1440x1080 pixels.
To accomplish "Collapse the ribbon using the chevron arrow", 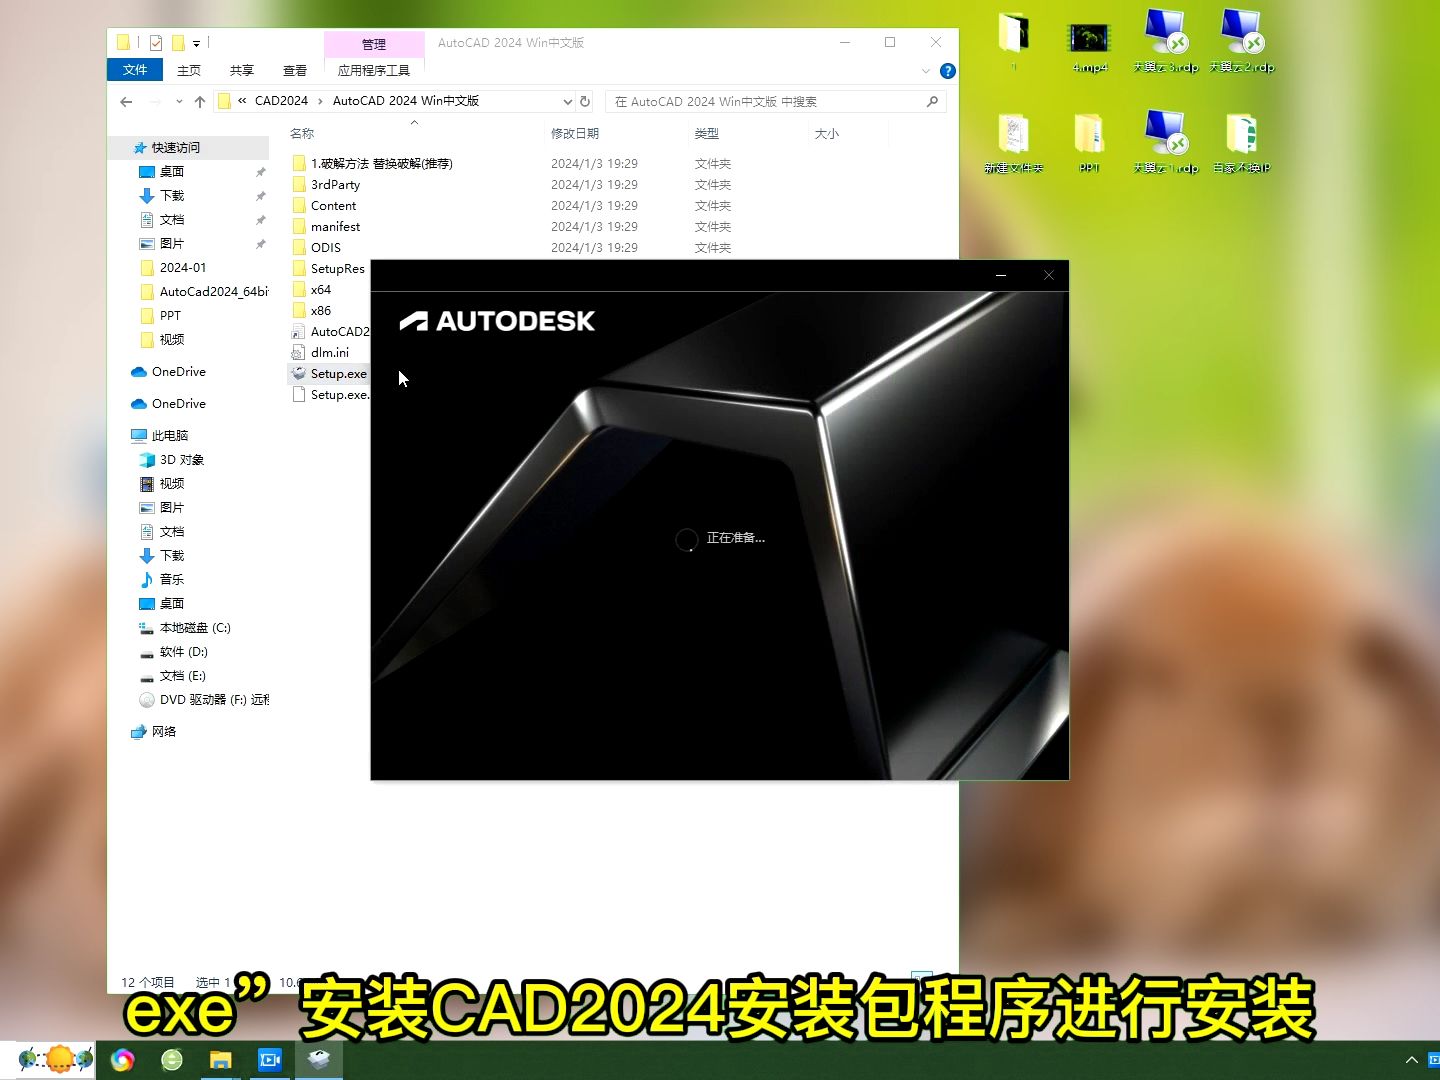I will click(x=926, y=70).
